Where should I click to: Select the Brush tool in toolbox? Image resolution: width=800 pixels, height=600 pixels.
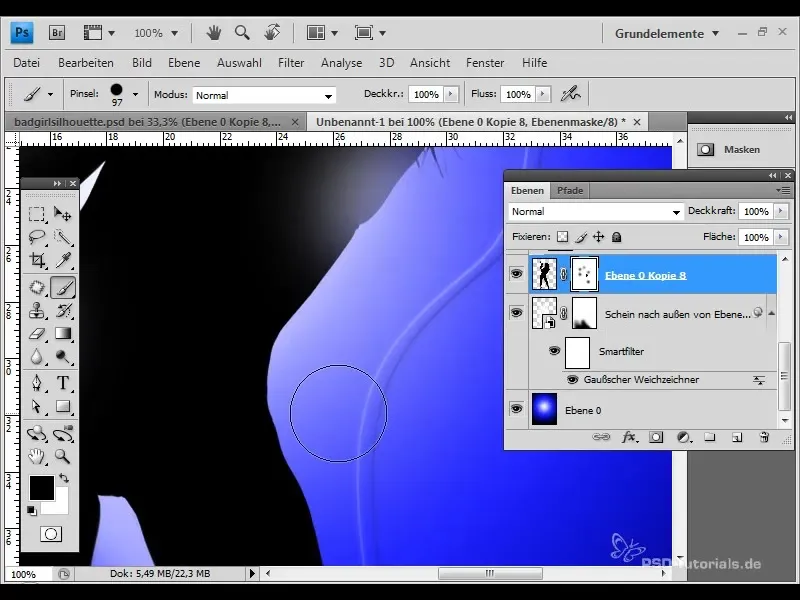[63, 287]
